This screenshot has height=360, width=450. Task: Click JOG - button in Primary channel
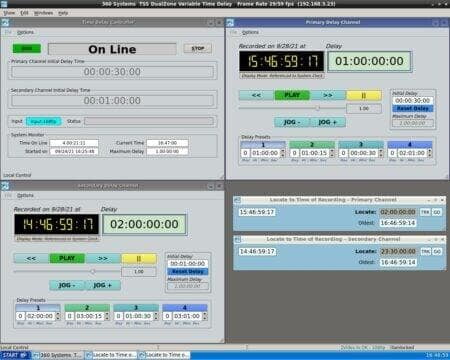(x=292, y=122)
